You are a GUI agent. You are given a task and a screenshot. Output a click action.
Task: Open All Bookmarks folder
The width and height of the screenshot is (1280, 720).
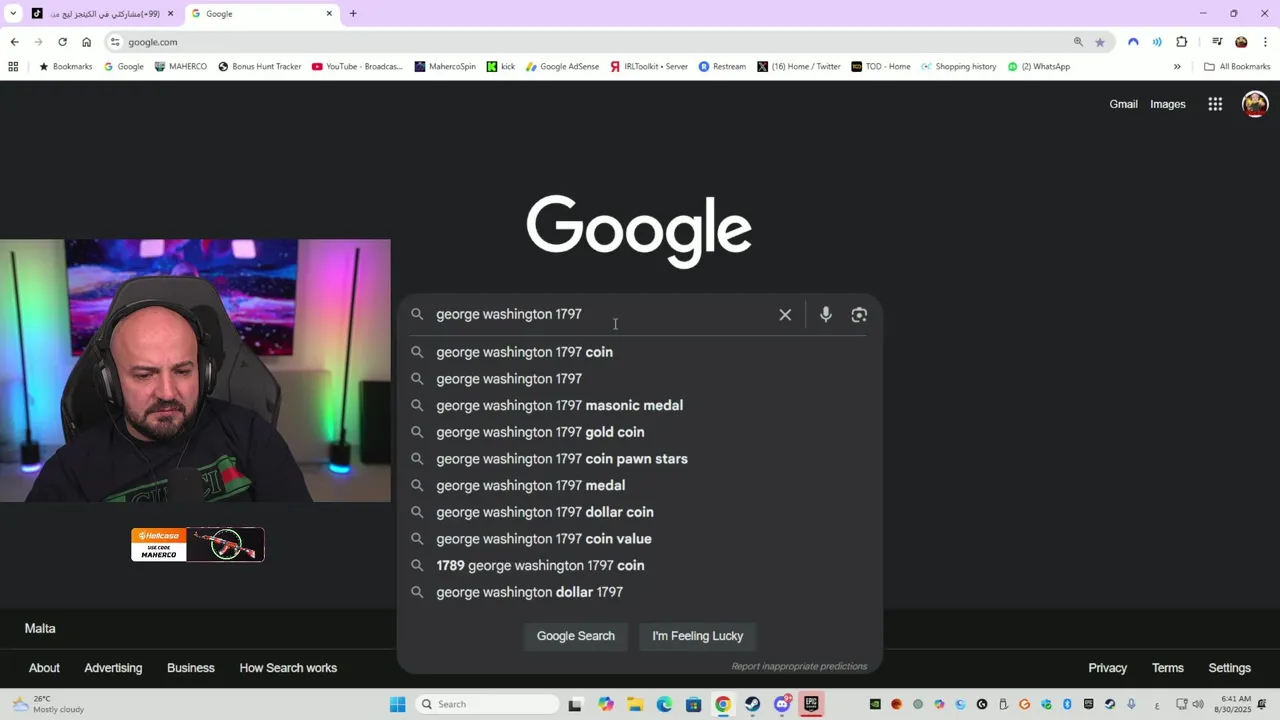tap(1237, 67)
